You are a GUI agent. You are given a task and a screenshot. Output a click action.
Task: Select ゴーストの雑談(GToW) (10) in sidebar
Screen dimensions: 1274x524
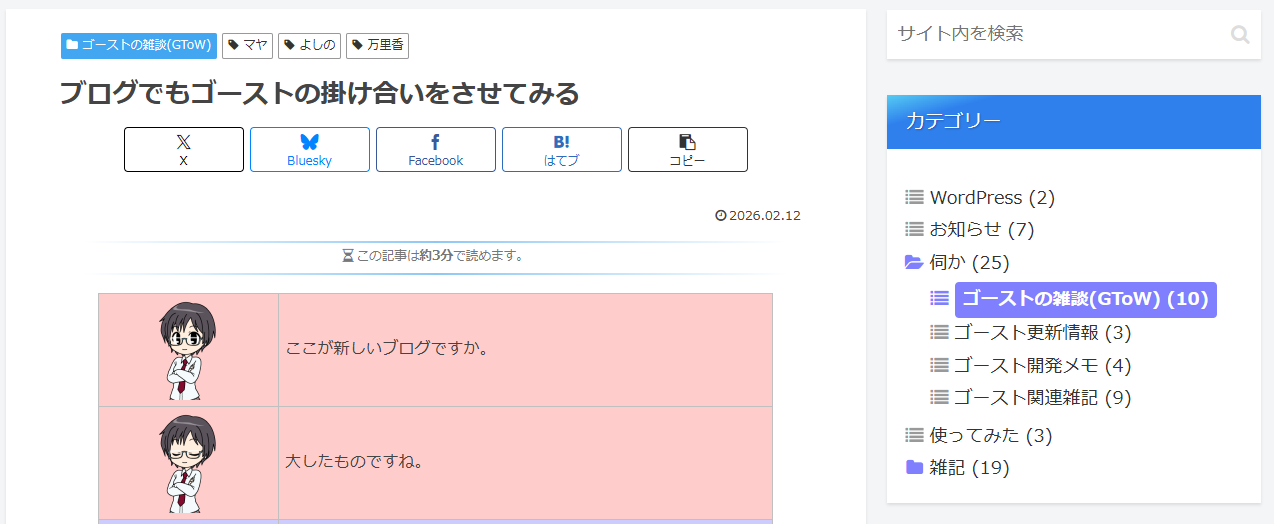1085,299
